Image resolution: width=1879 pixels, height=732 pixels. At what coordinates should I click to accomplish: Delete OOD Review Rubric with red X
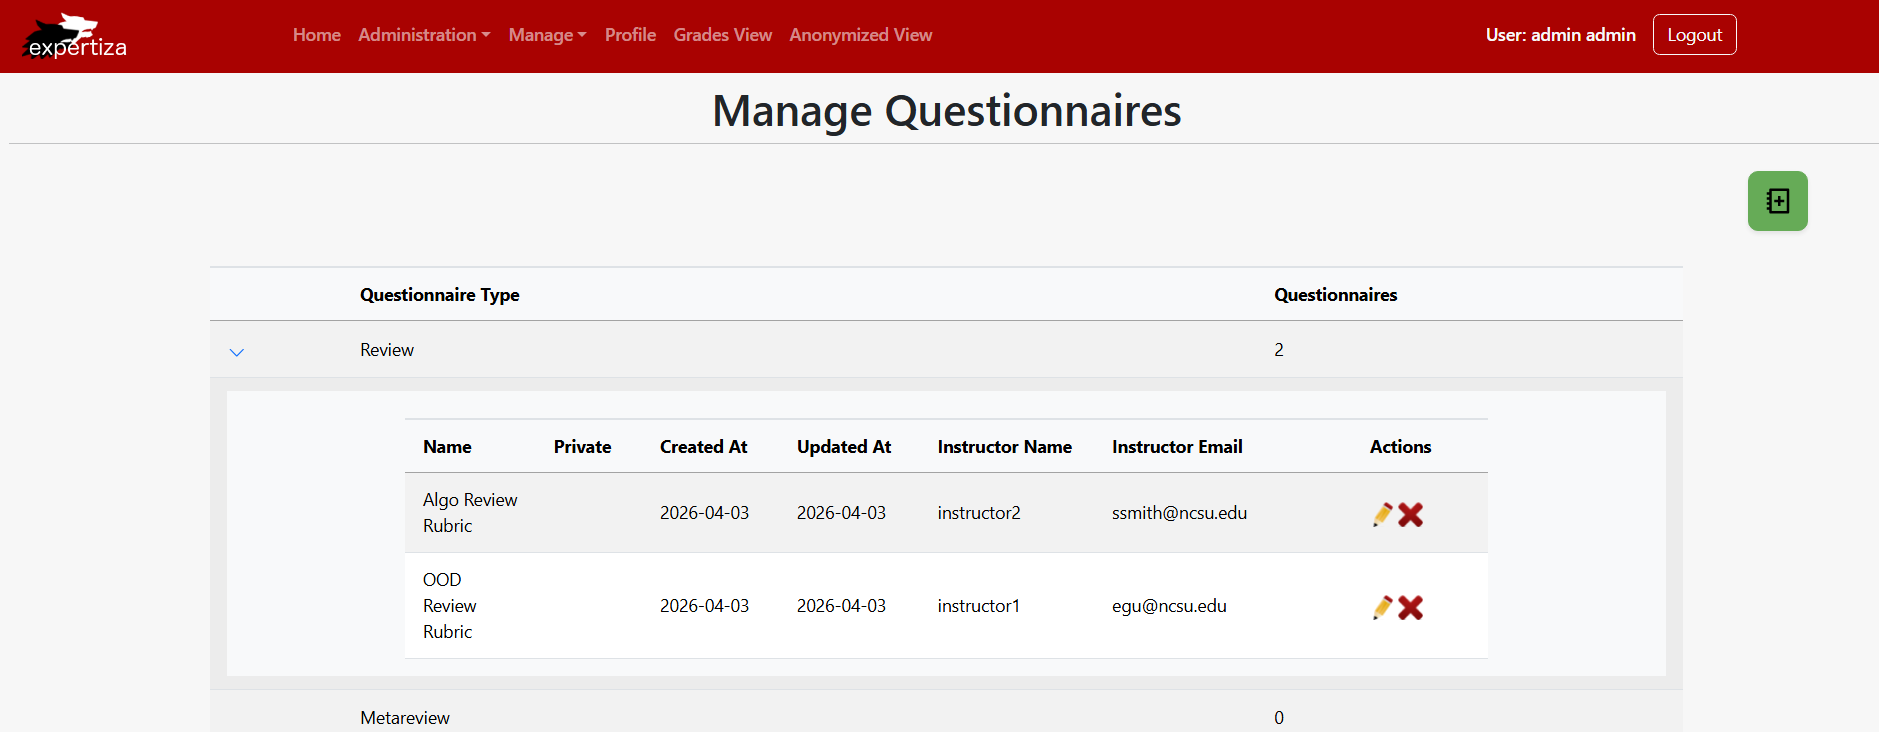pyautogui.click(x=1410, y=607)
